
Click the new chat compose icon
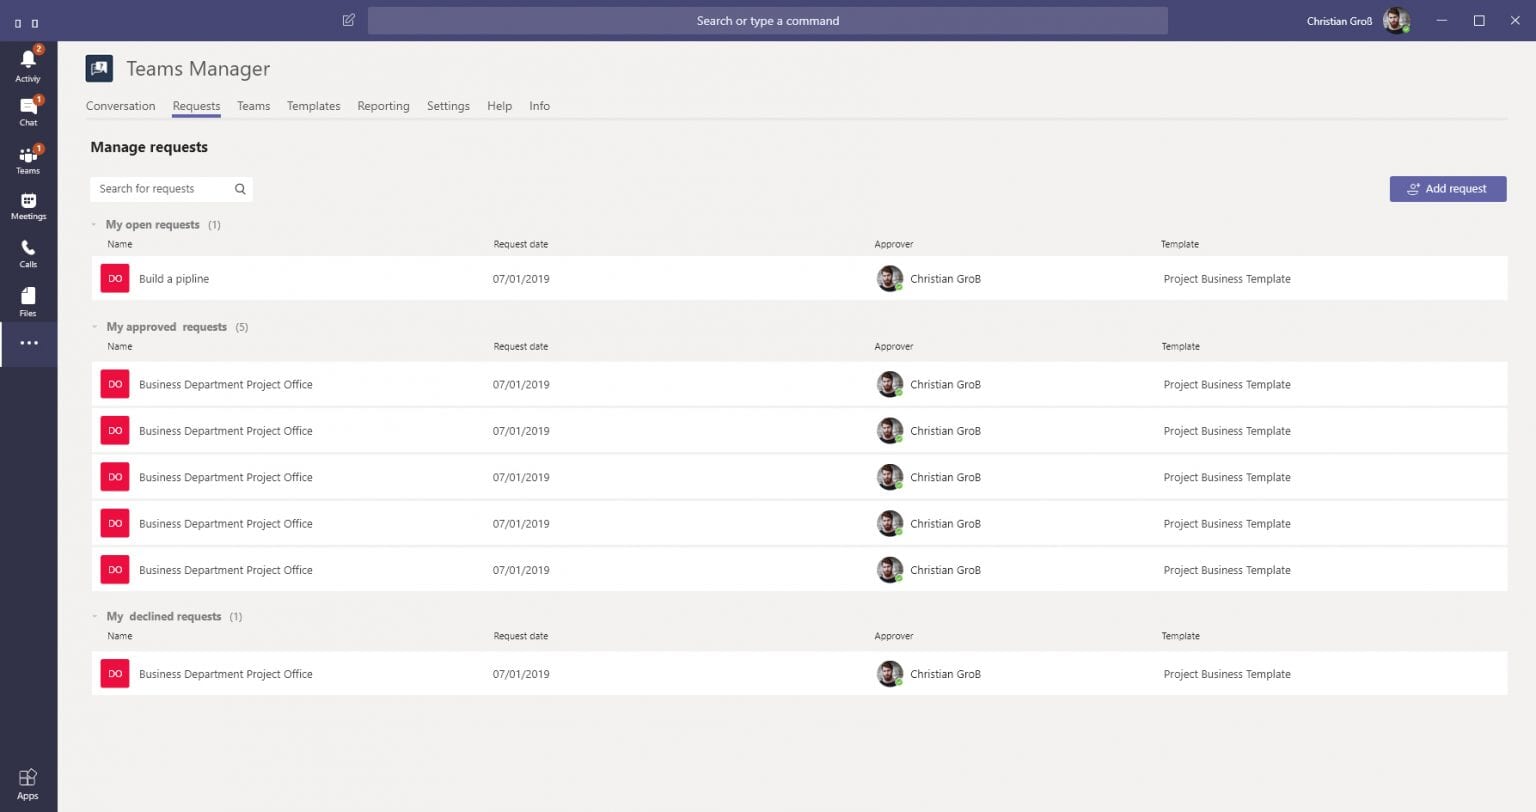[x=348, y=20]
